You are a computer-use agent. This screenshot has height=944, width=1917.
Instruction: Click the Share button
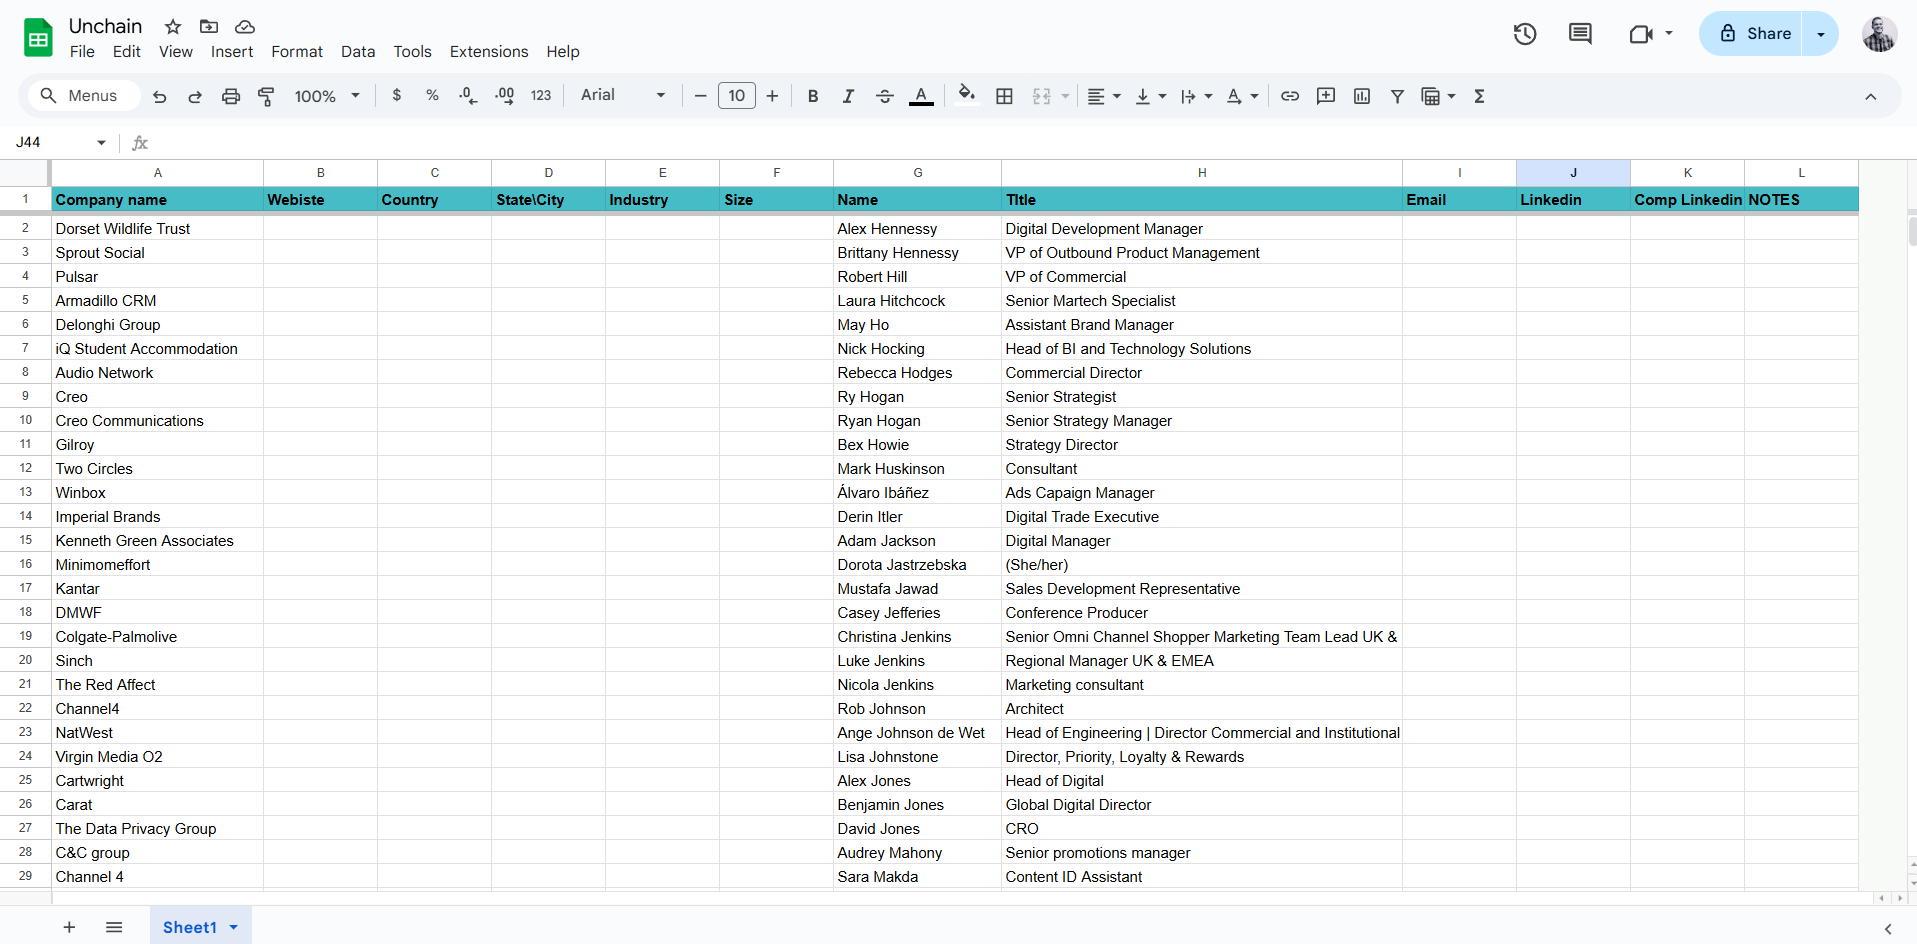click(1751, 34)
